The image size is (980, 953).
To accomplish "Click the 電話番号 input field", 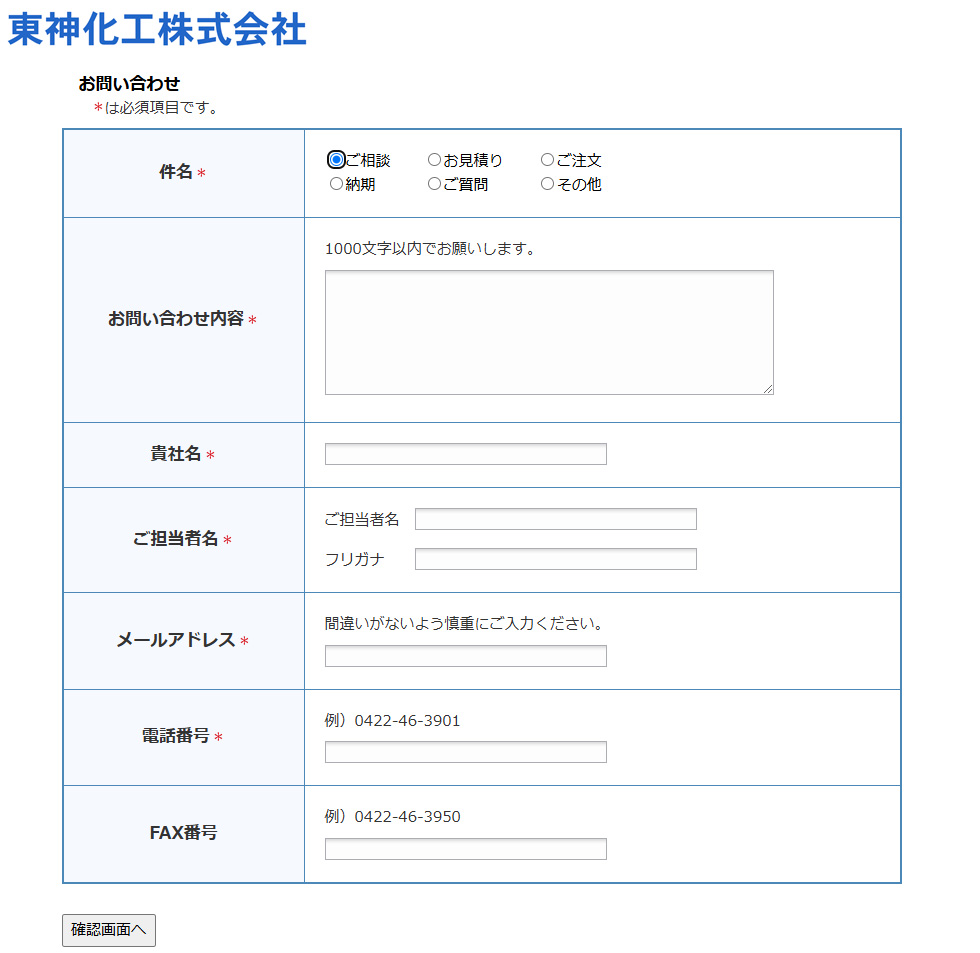I will coord(466,752).
